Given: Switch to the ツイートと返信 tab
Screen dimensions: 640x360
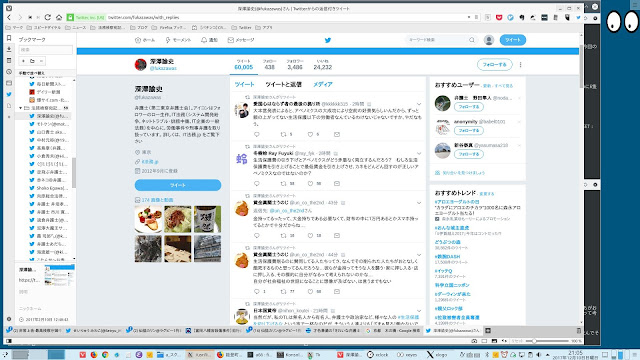Looking at the screenshot, I should [x=283, y=84].
